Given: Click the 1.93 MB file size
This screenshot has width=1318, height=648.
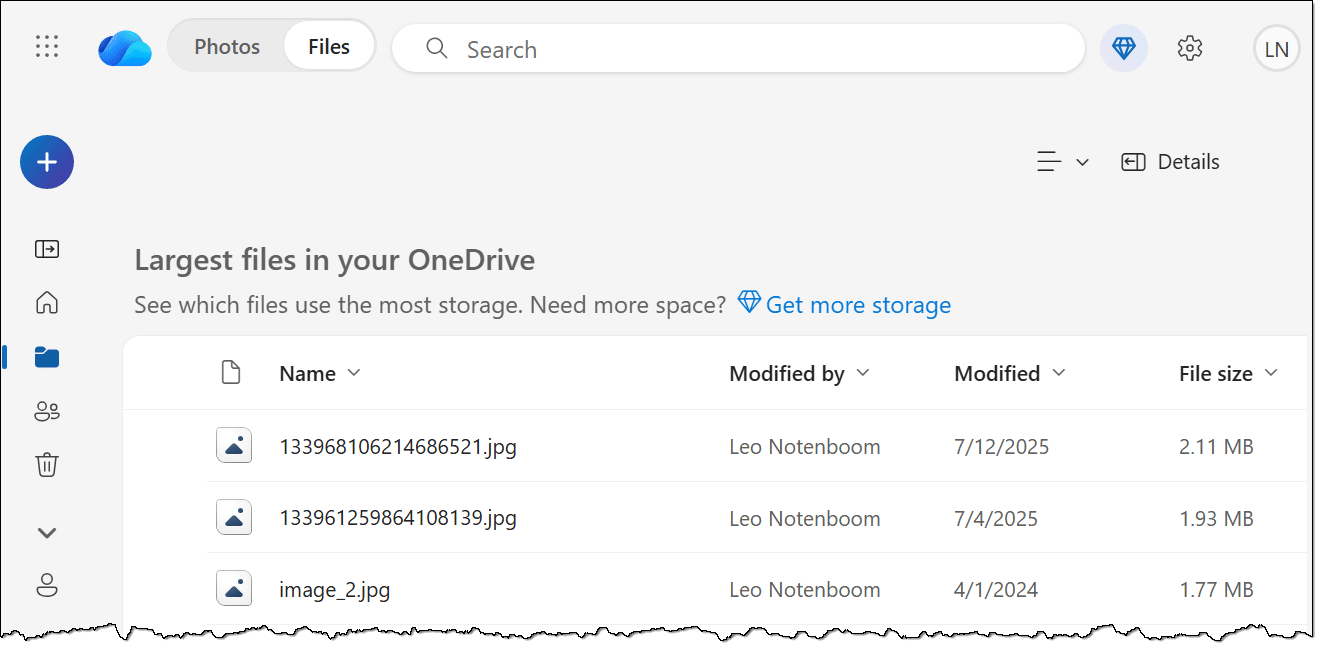Looking at the screenshot, I should tap(1216, 519).
